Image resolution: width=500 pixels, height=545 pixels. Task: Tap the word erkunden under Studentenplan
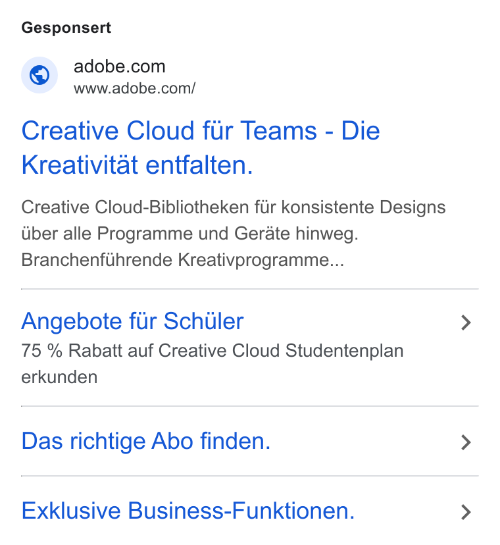[x=59, y=377]
